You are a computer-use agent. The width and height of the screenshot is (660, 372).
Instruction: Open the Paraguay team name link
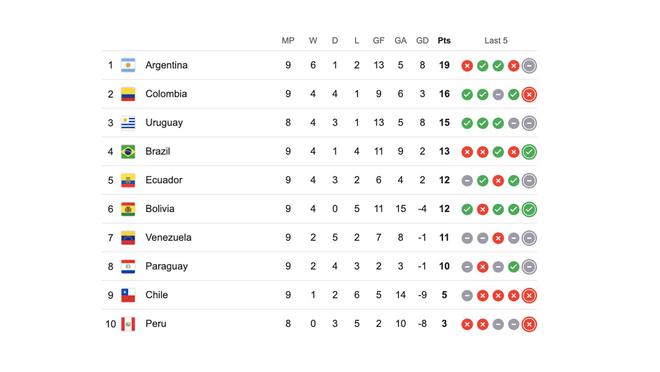pos(167,266)
